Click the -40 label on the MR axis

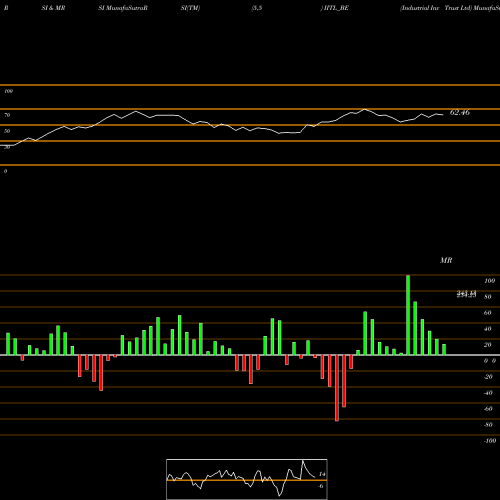(488, 393)
